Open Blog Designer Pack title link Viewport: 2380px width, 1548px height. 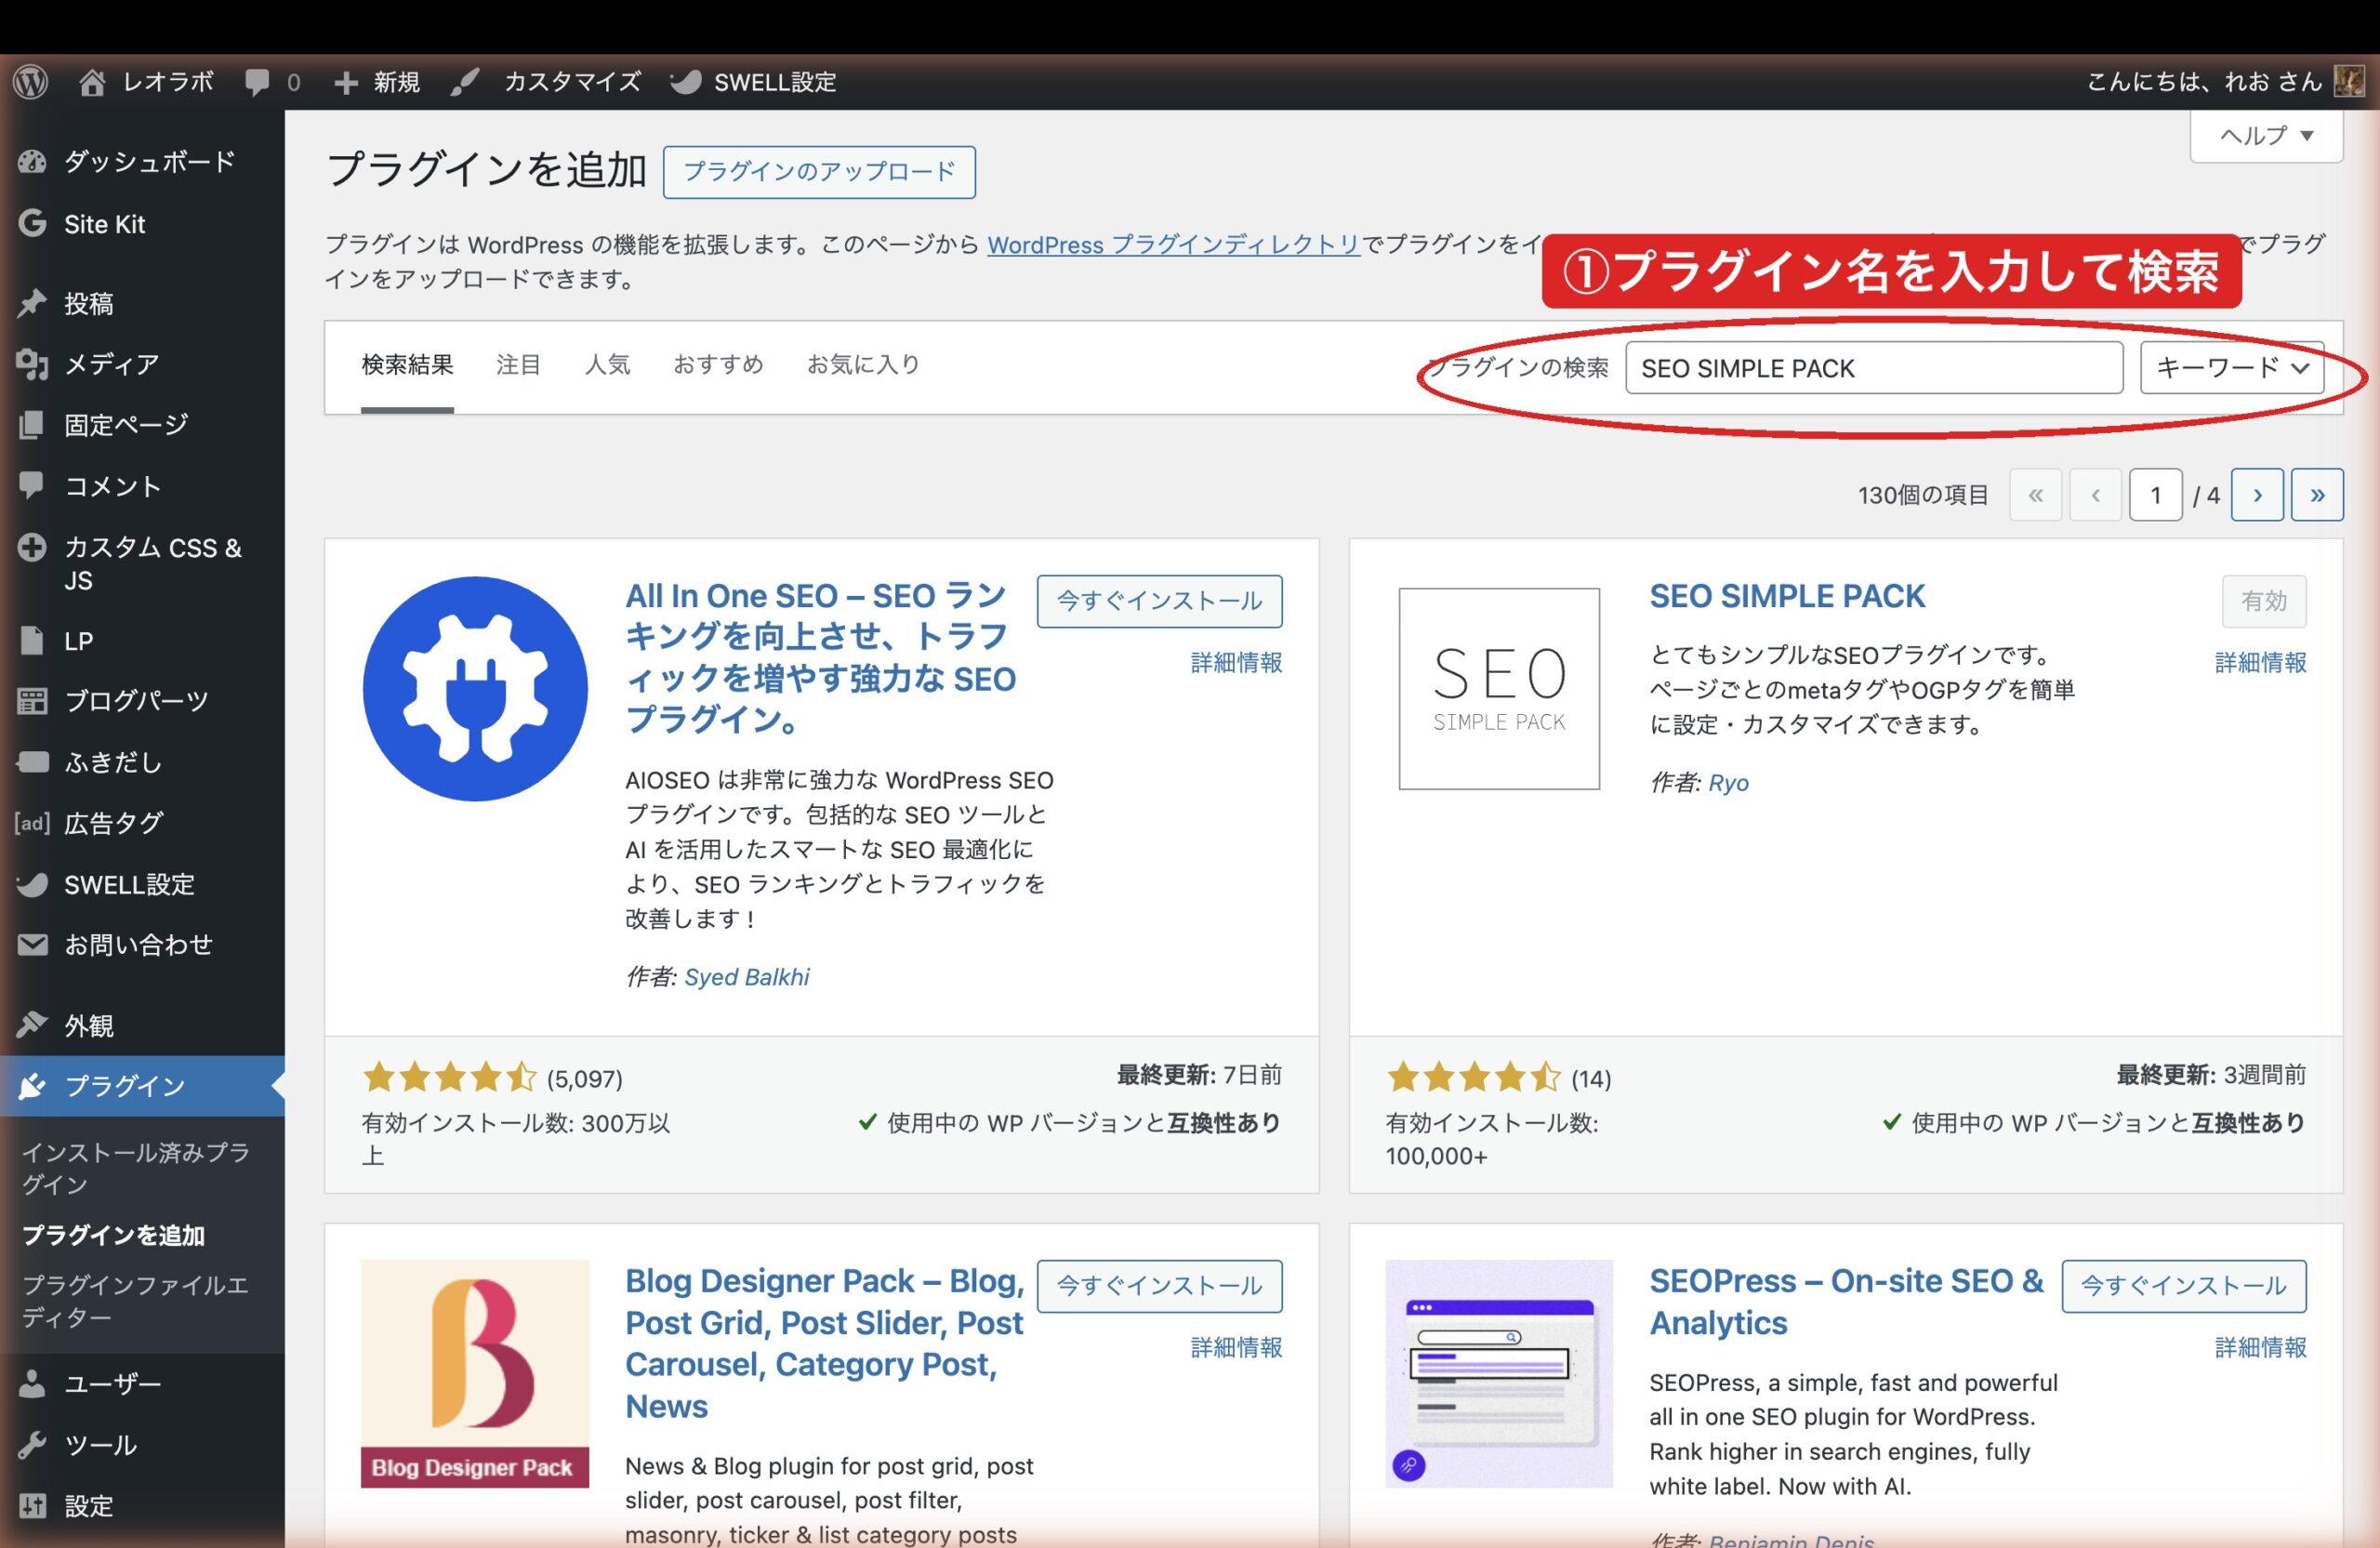[x=825, y=1343]
